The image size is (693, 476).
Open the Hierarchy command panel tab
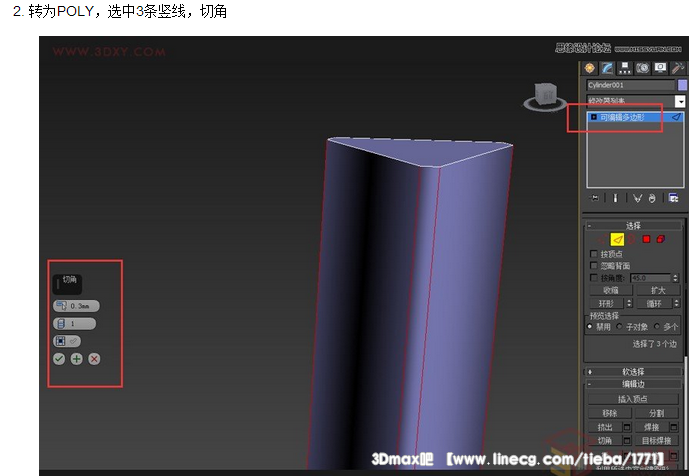(624, 68)
